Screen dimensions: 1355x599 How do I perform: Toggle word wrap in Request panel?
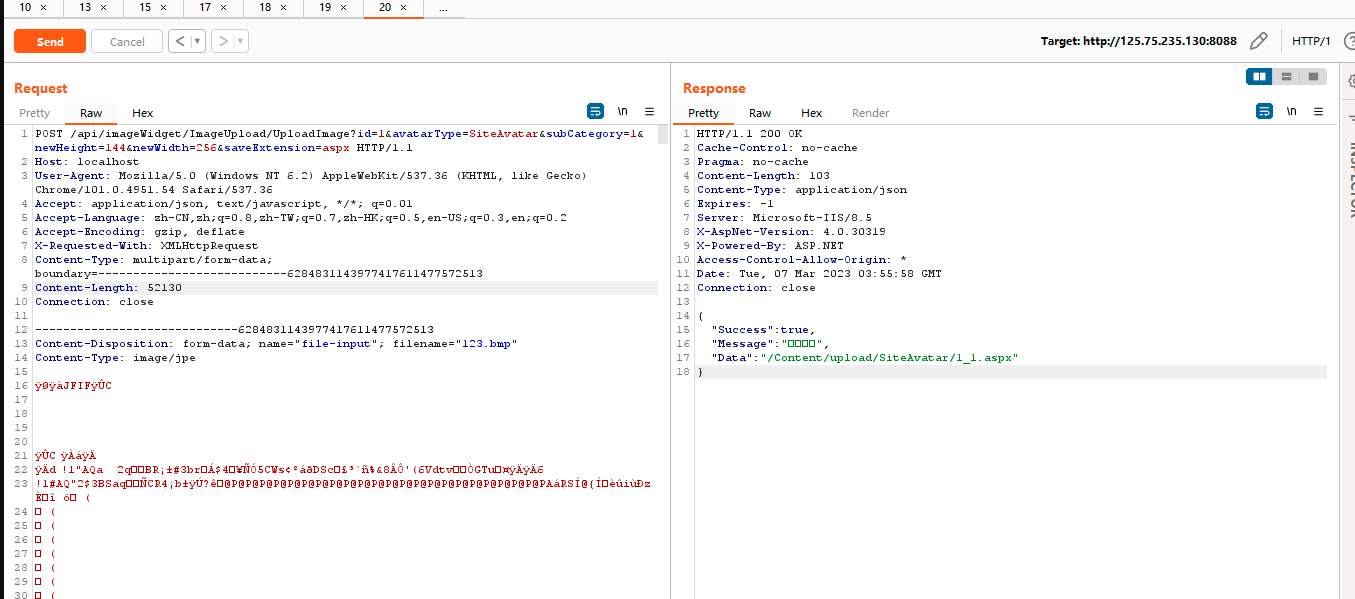click(595, 111)
